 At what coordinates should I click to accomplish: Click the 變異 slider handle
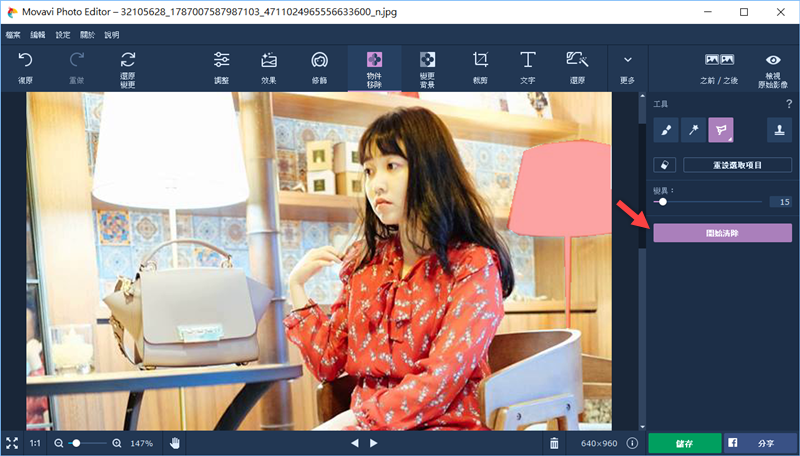tap(662, 202)
